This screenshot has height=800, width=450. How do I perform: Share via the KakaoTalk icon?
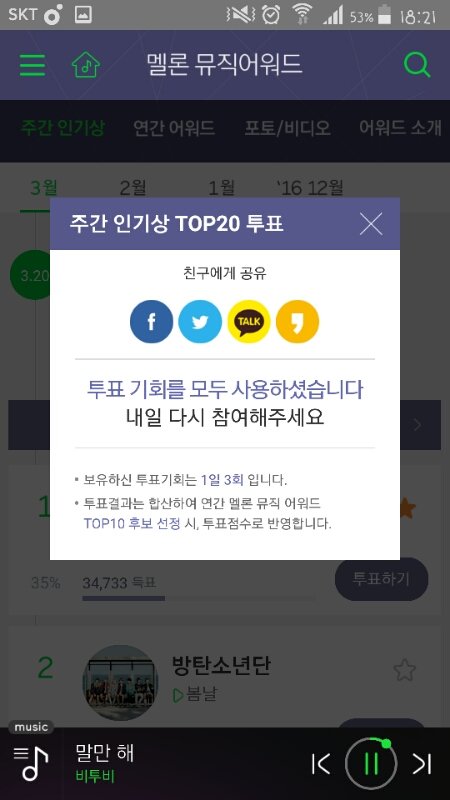pyautogui.click(x=248, y=321)
